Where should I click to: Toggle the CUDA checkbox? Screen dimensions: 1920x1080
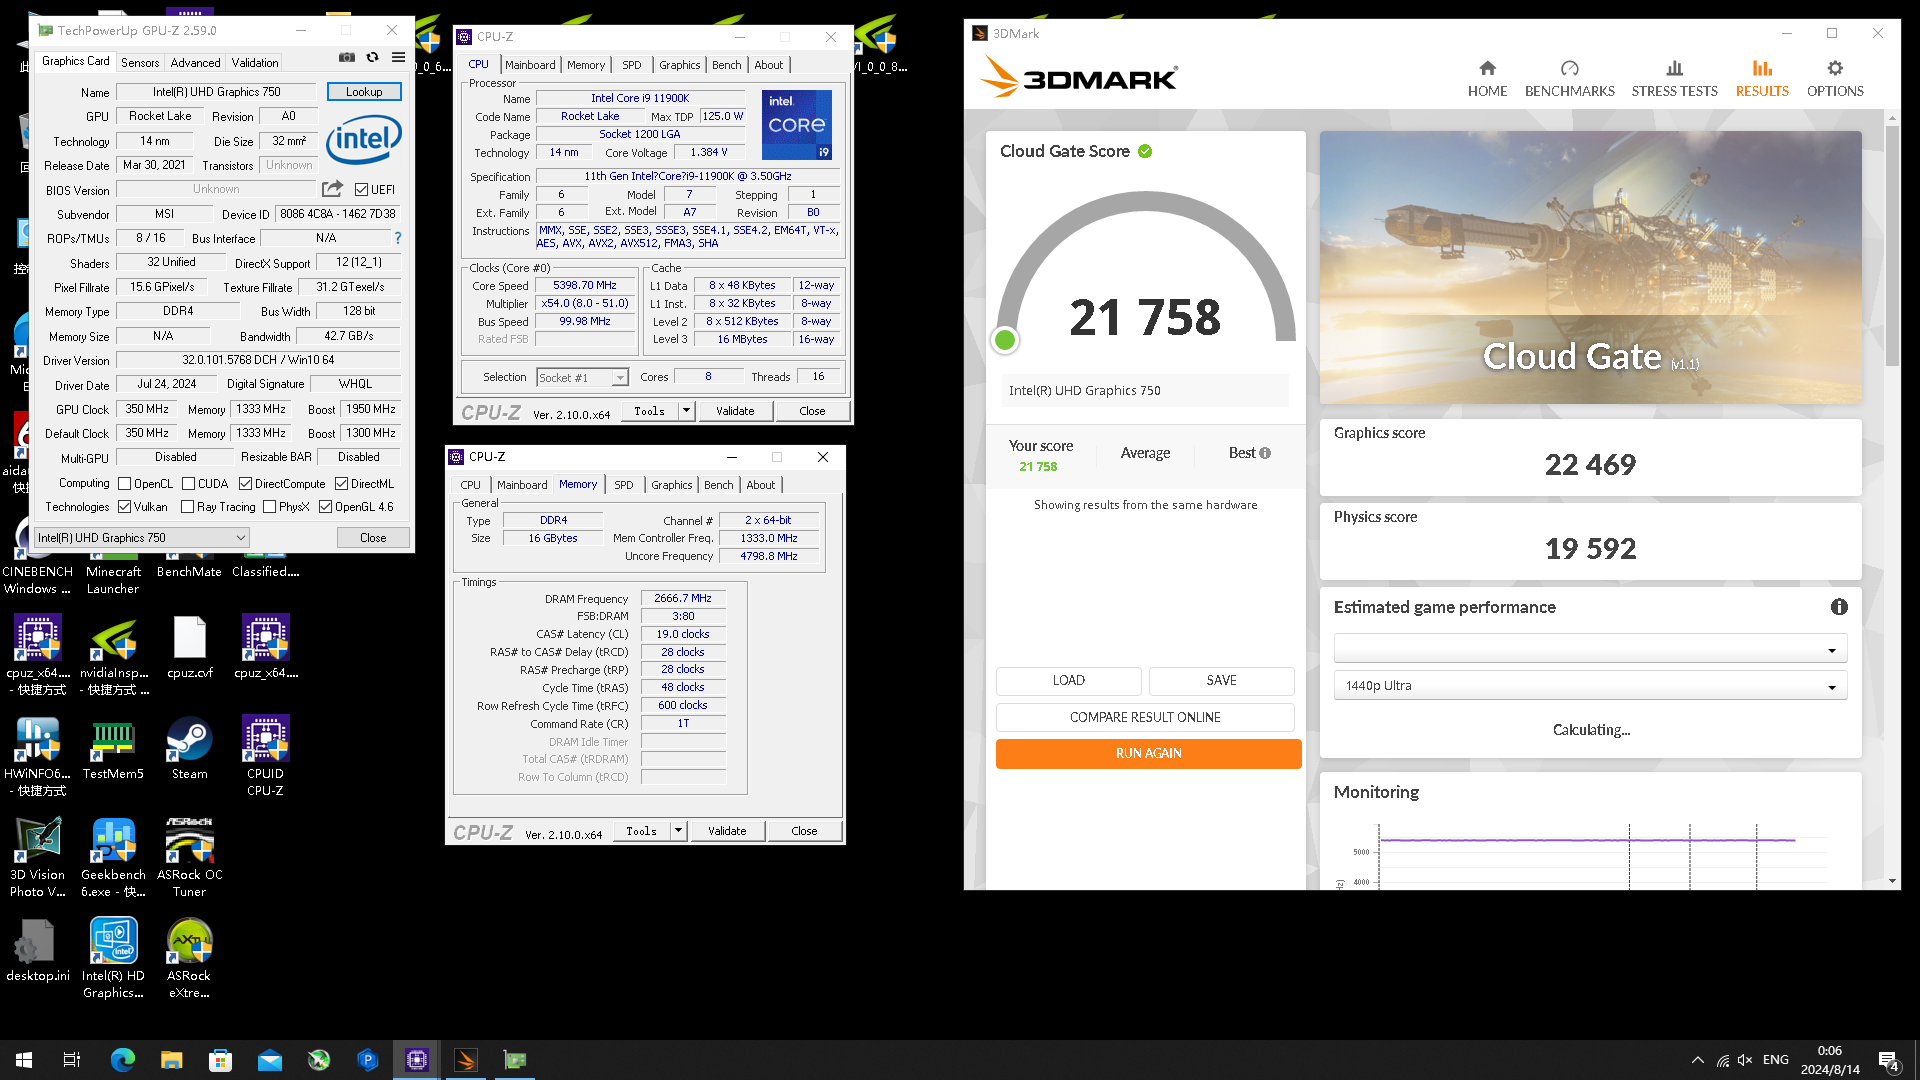pos(188,483)
